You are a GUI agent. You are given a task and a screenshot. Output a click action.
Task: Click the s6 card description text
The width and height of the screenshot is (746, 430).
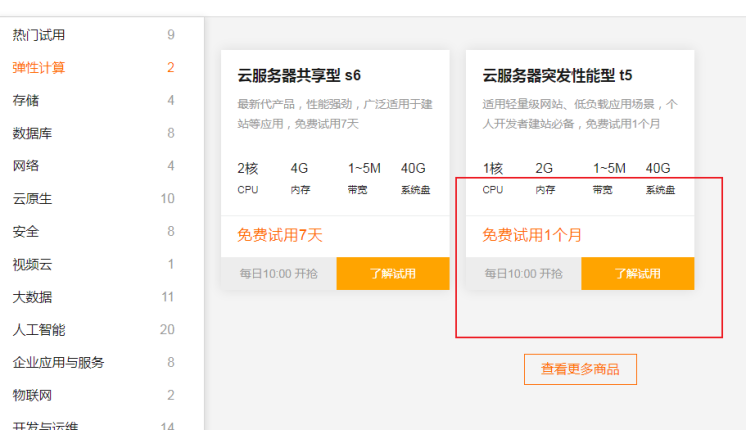point(335,114)
